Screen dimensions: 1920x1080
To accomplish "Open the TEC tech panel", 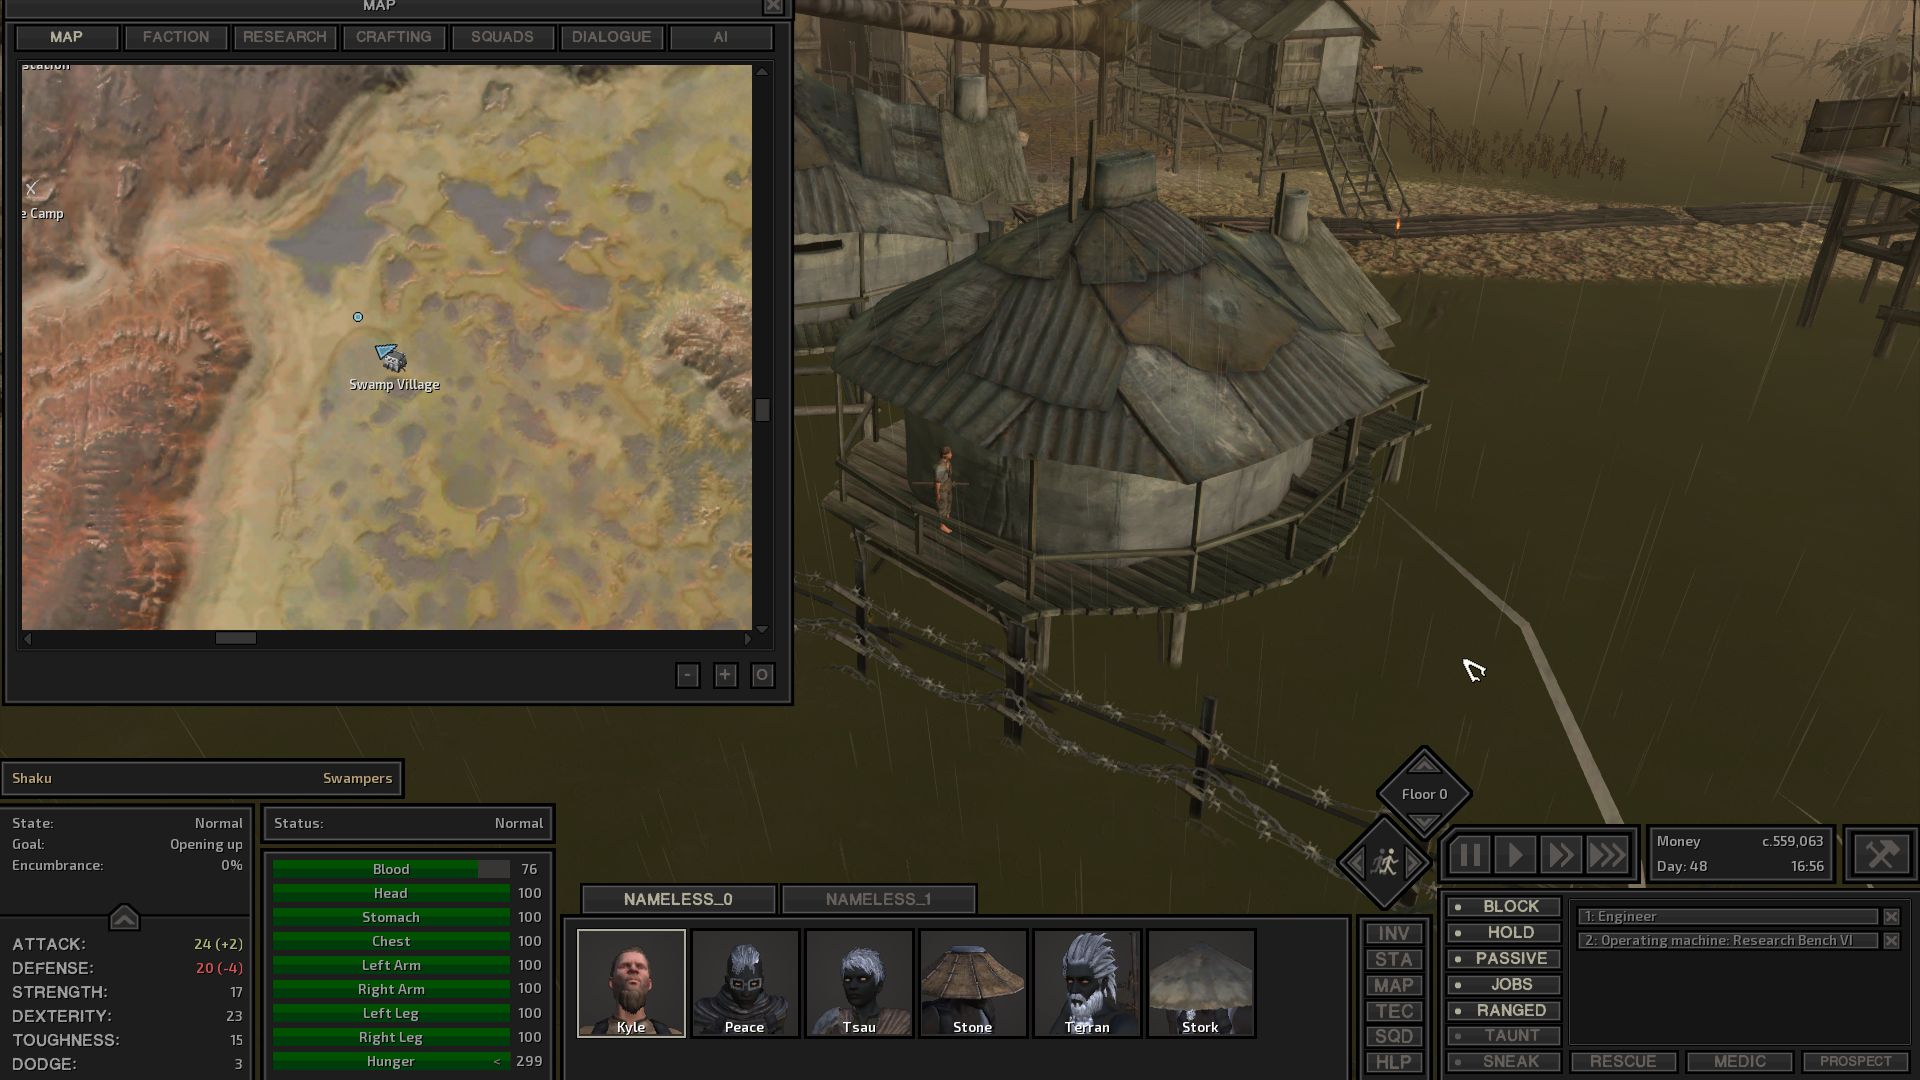I will coord(1394,1011).
